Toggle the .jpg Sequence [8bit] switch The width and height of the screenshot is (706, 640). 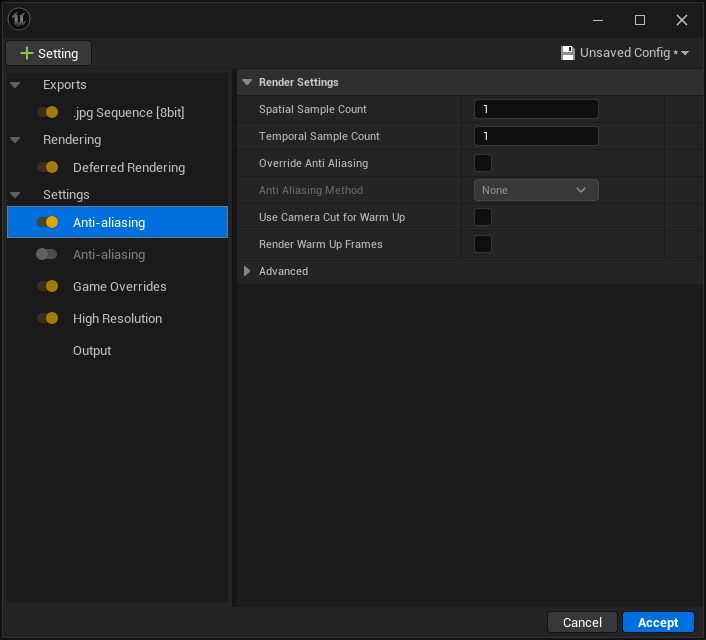click(48, 112)
